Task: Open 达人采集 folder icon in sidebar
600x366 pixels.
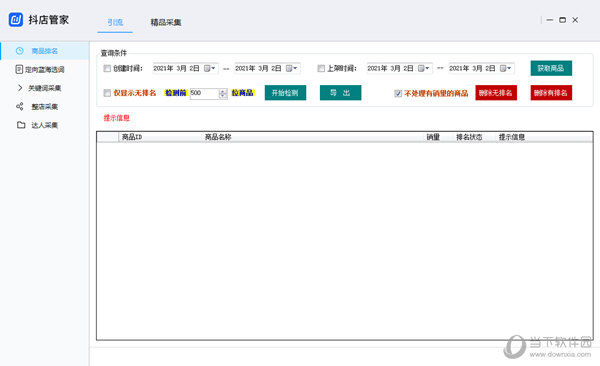Action: coord(21,125)
